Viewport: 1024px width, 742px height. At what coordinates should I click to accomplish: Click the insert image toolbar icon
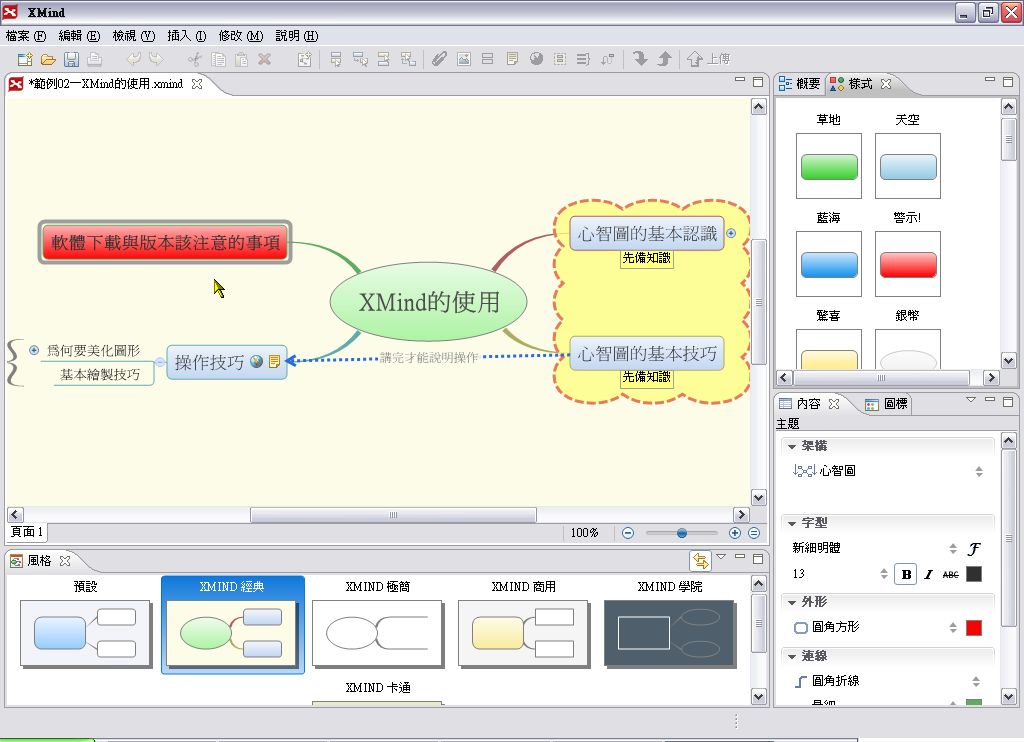click(463, 59)
